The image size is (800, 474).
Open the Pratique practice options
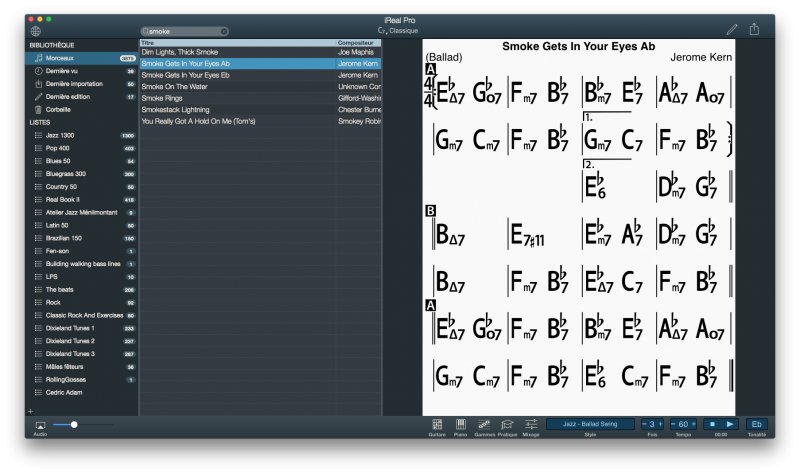point(507,425)
